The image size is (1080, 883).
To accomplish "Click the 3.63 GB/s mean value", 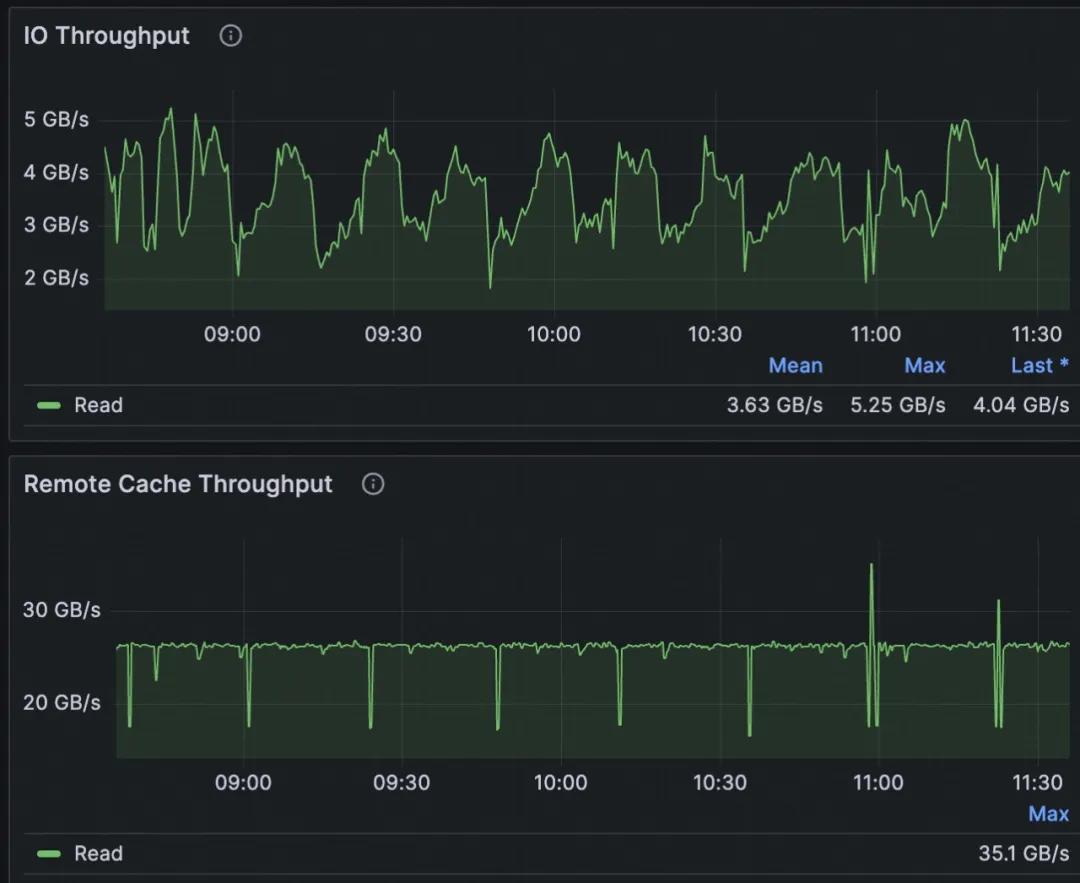I will pyautogui.click(x=774, y=405).
